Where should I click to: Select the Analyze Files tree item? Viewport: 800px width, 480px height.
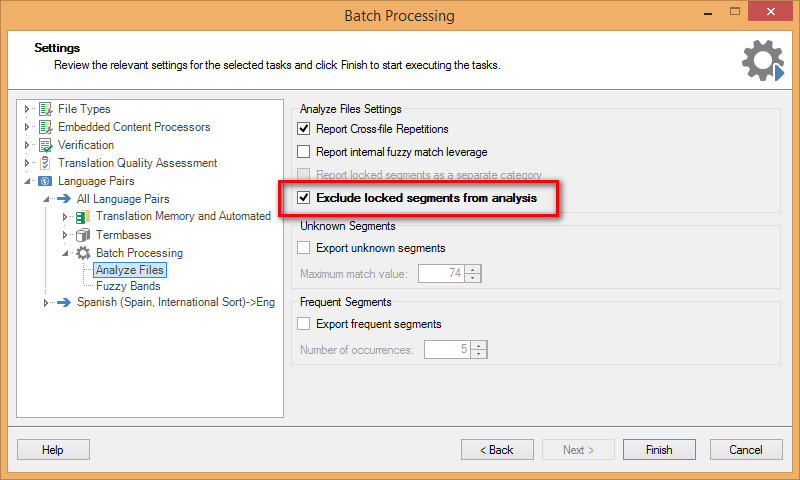(x=130, y=270)
